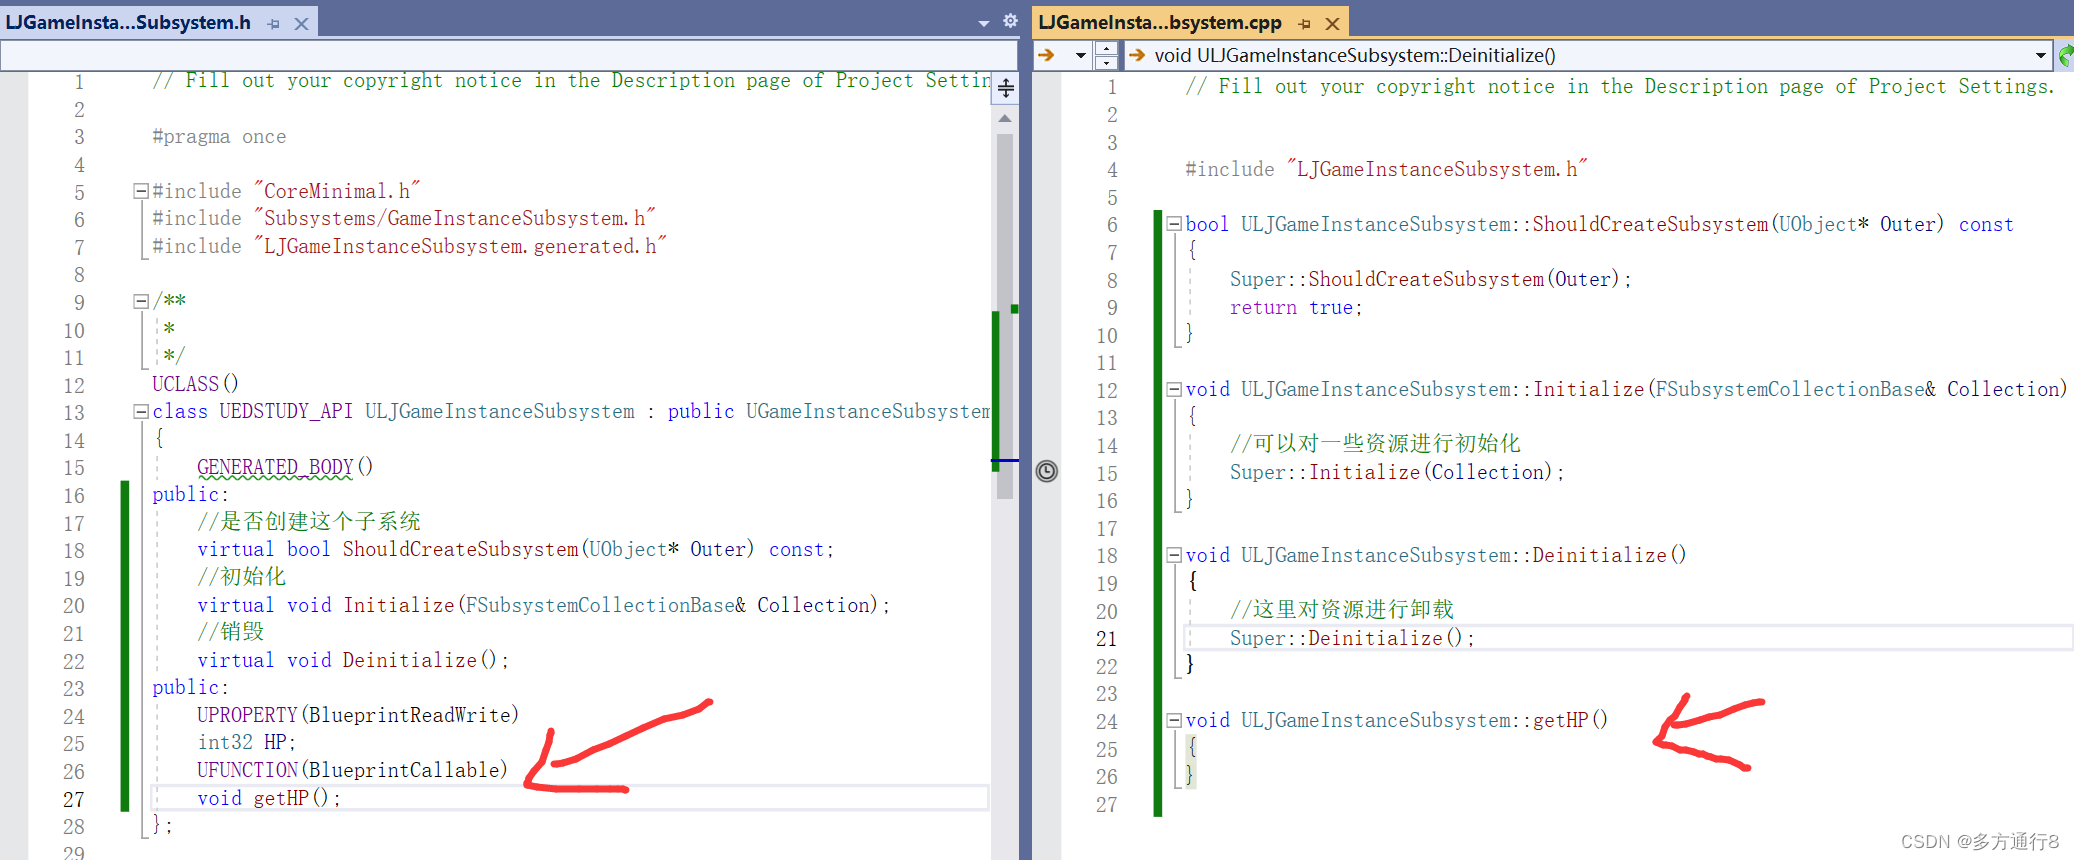Screen dimensions: 2074x860
Task: Pin the LJGameInstanceSubsystem.h tab
Action: pos(274,23)
